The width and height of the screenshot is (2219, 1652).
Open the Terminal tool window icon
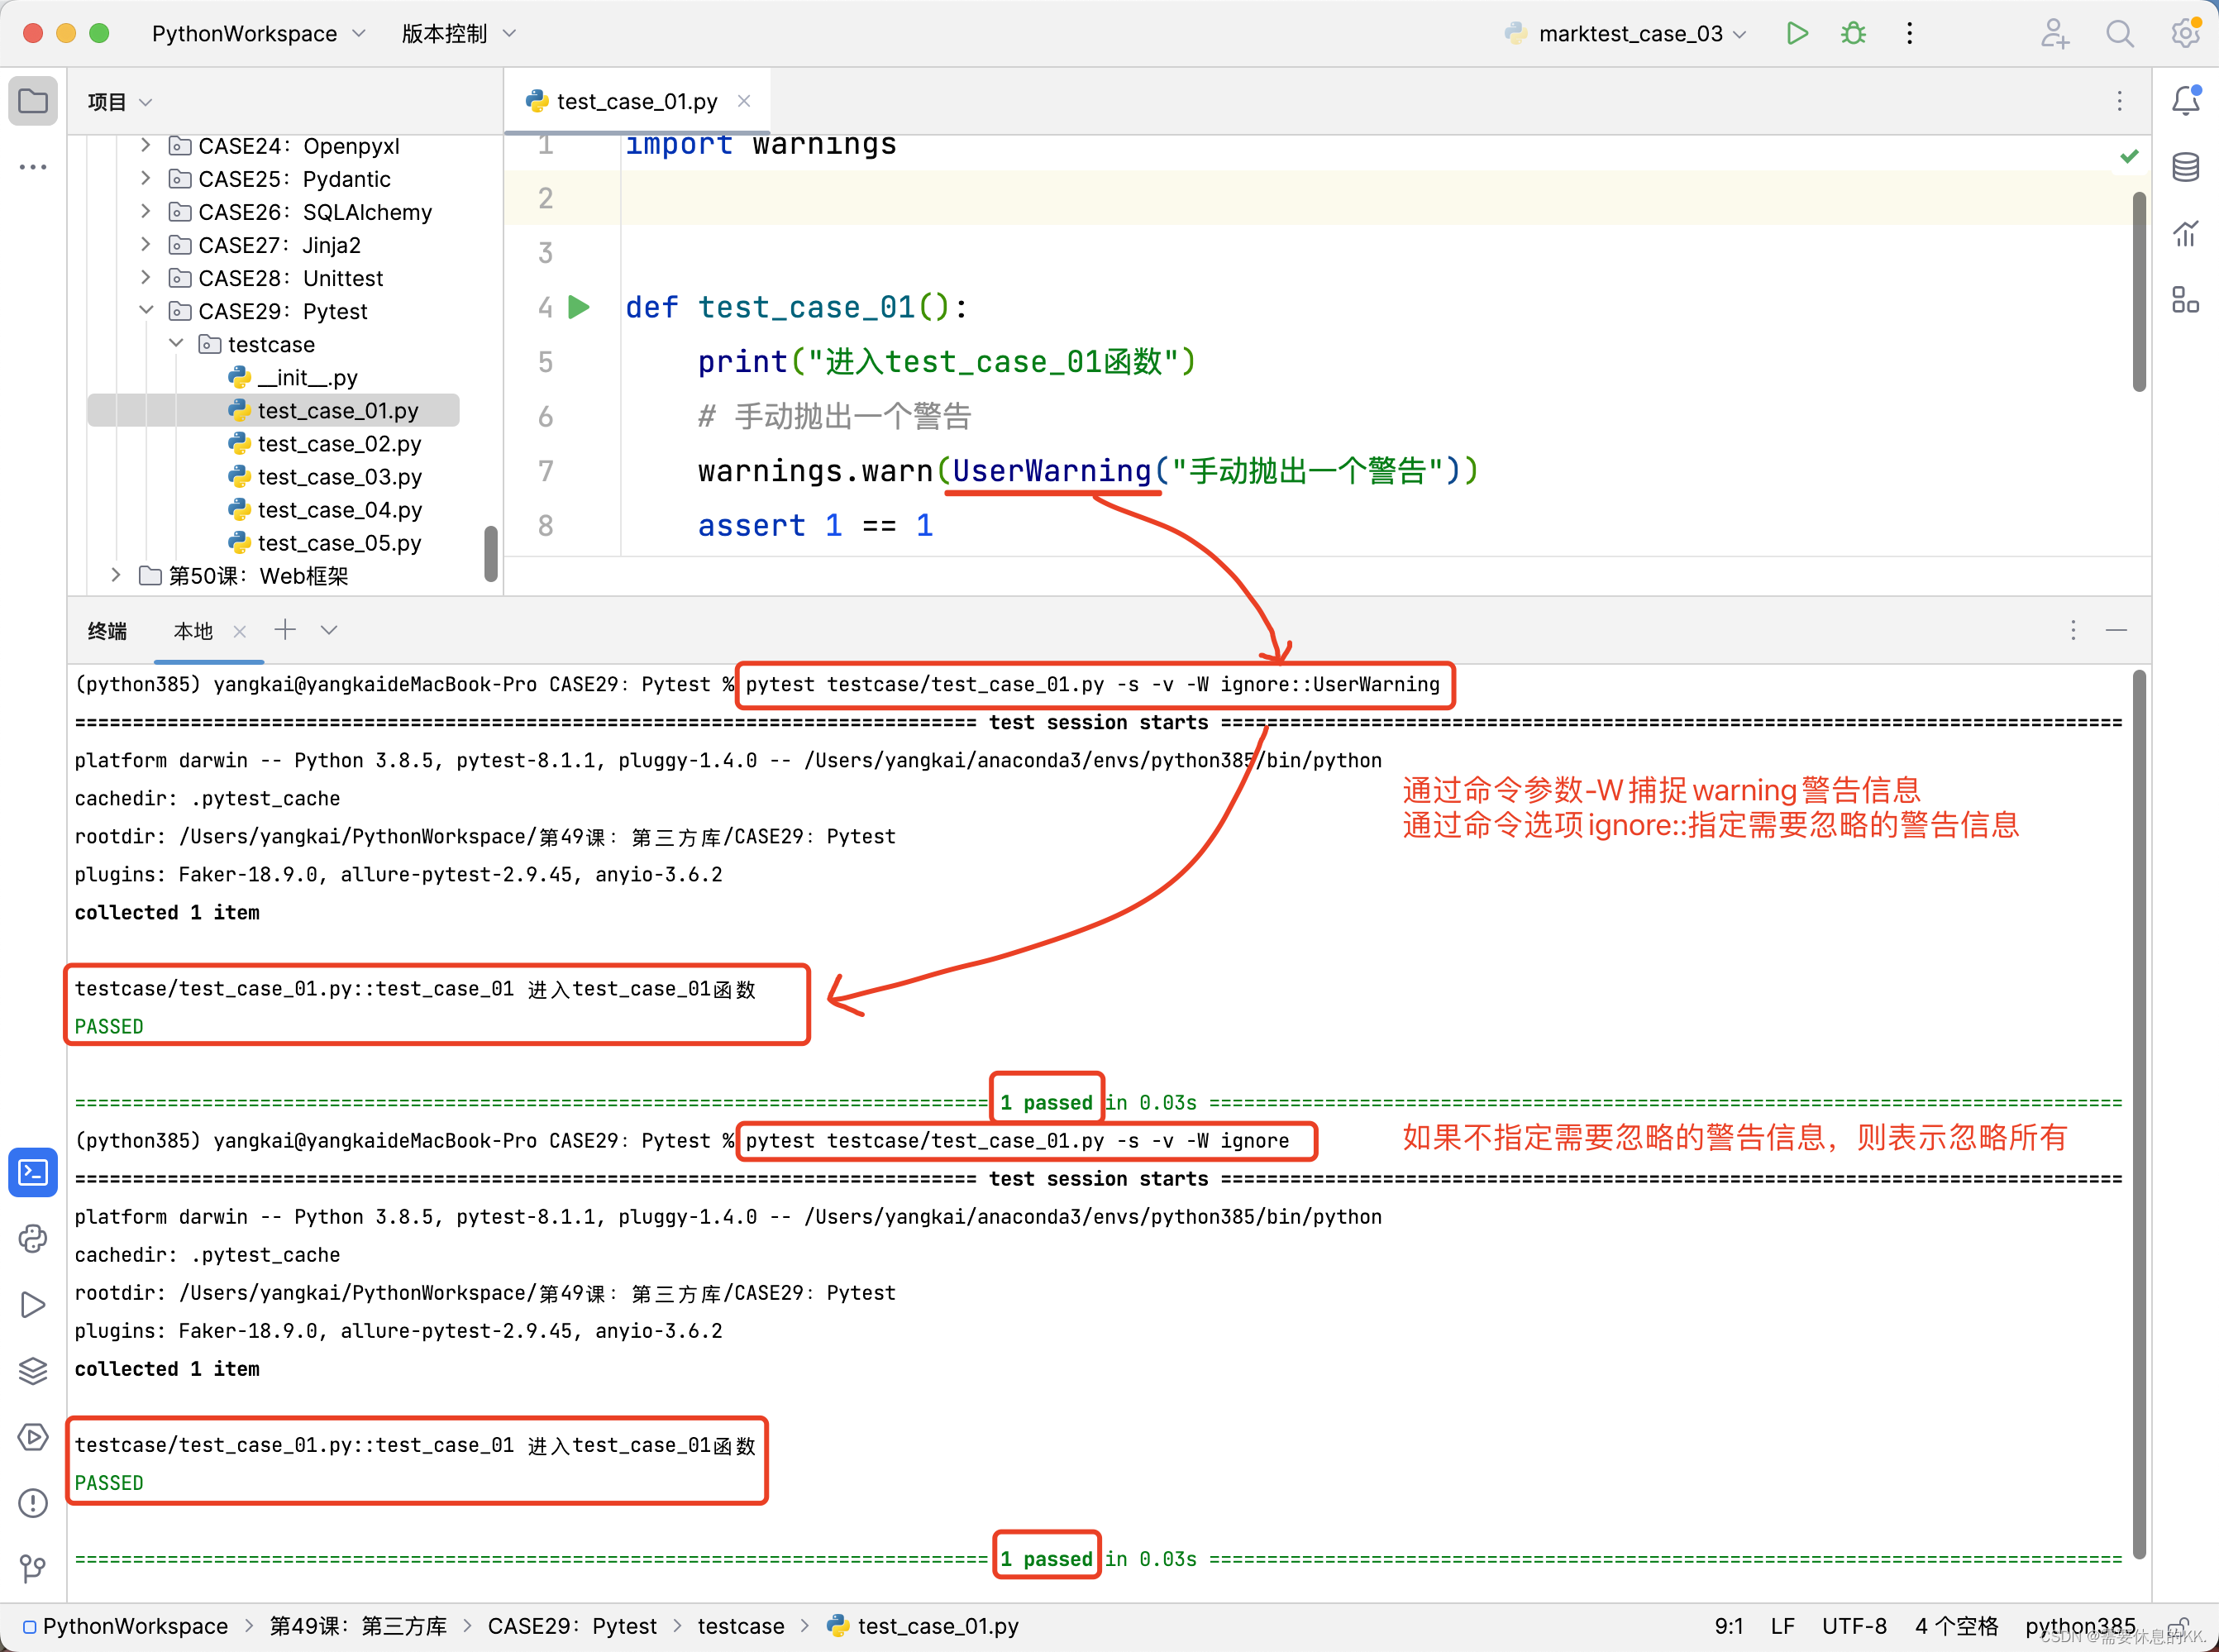[33, 1172]
